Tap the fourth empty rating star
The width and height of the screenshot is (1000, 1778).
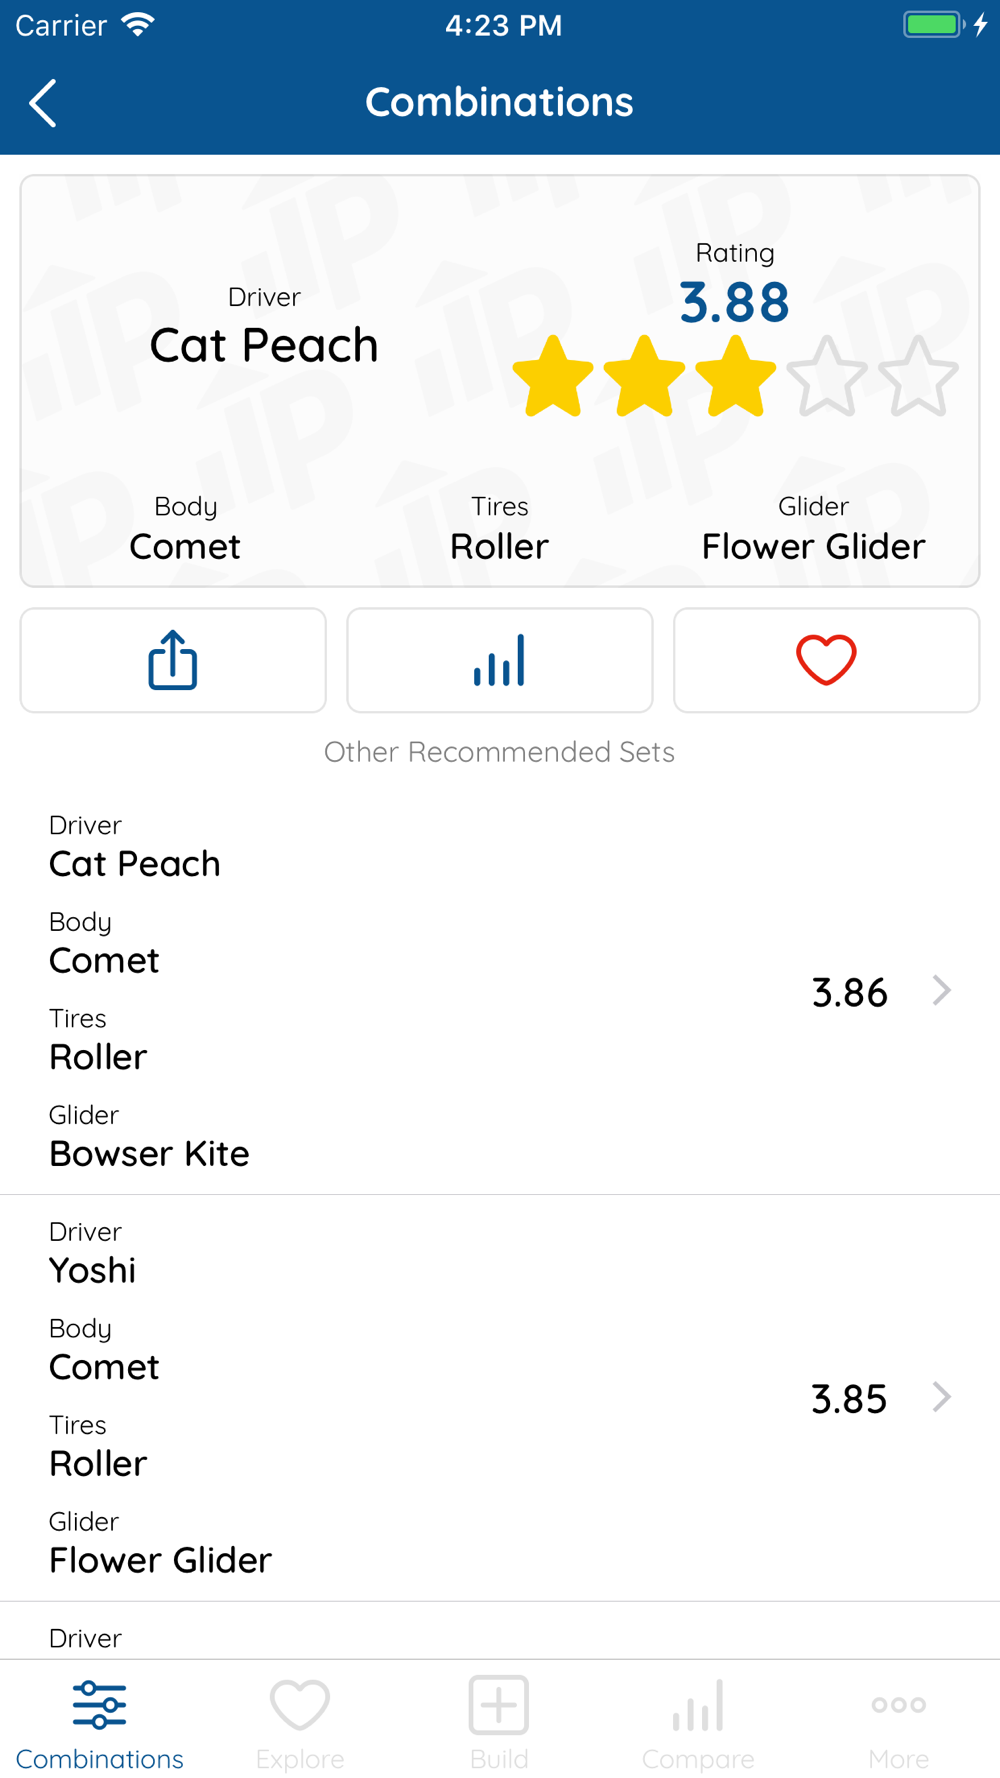(827, 377)
